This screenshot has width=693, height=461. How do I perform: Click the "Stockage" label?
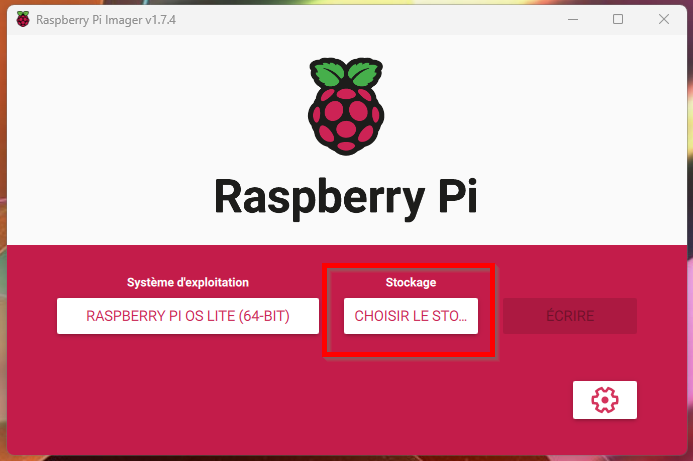click(411, 282)
